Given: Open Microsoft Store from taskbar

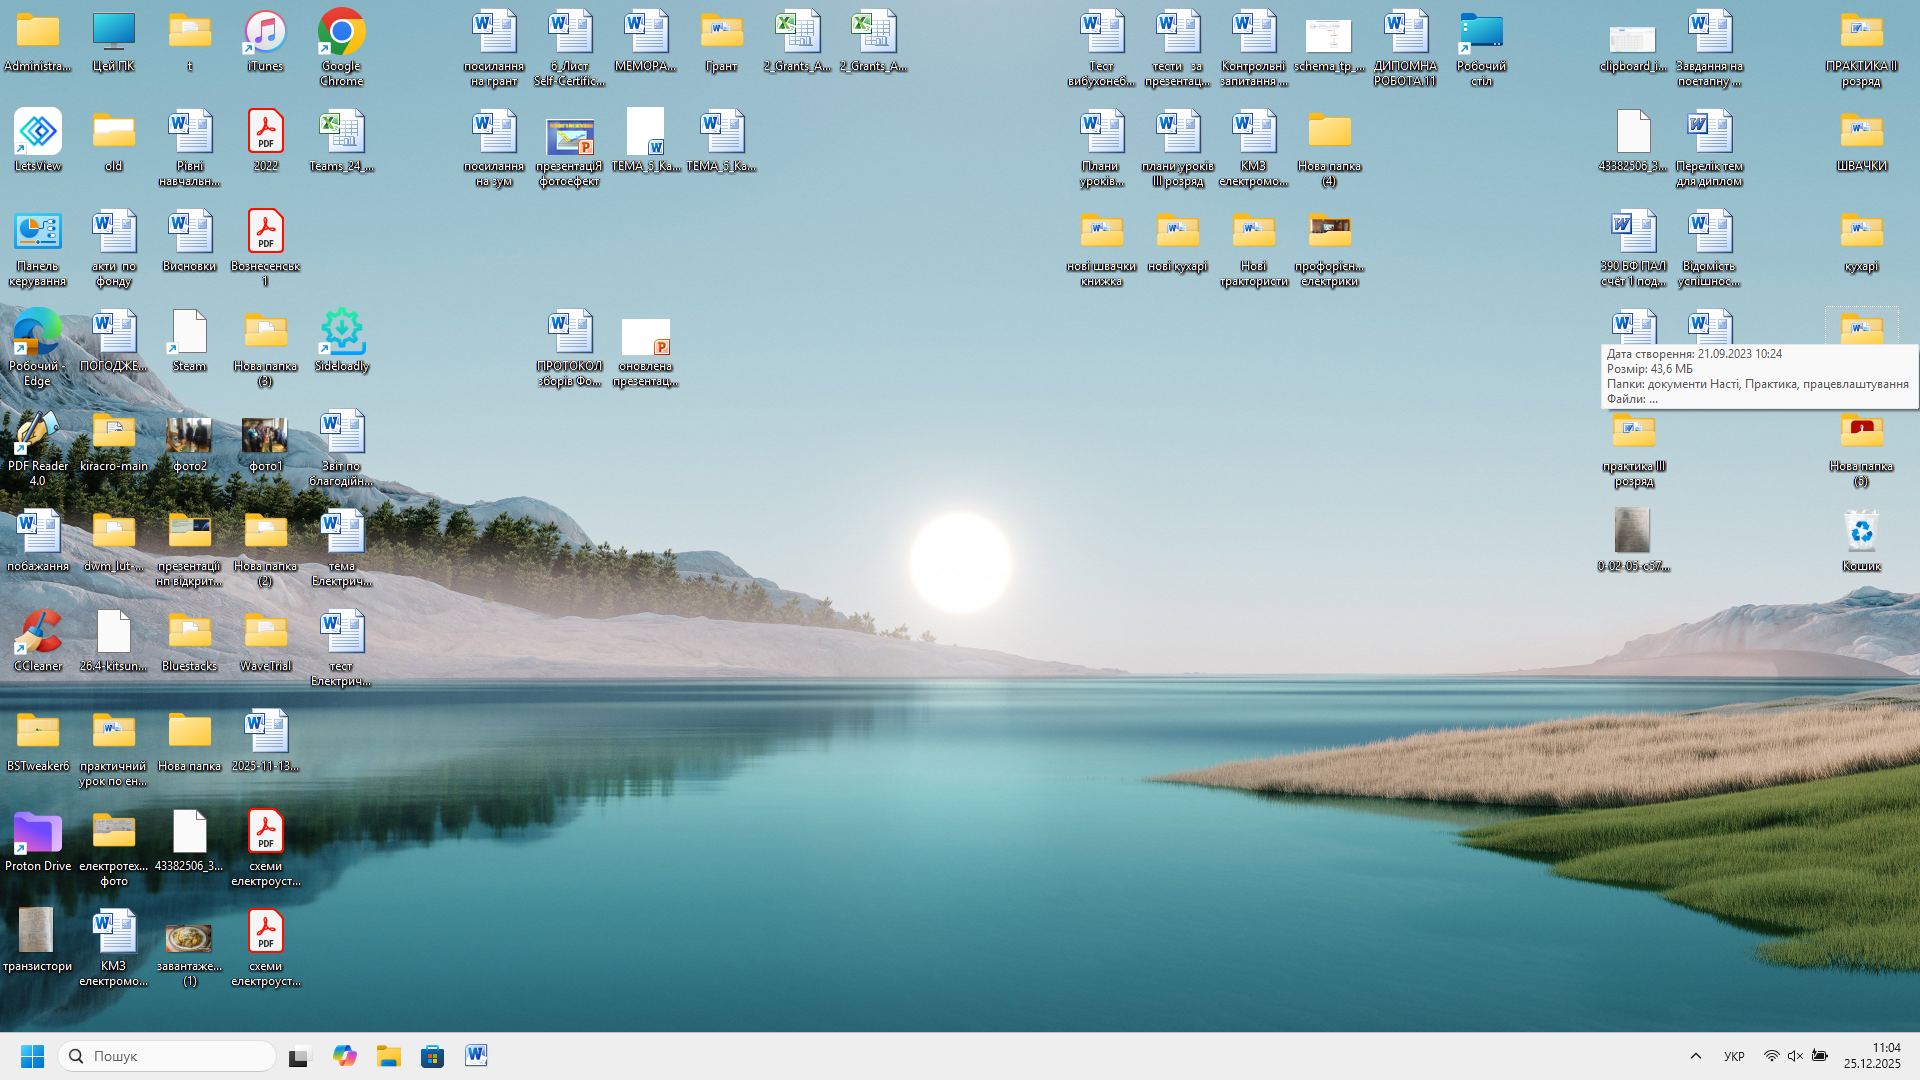Looking at the screenshot, I should coord(432,1056).
